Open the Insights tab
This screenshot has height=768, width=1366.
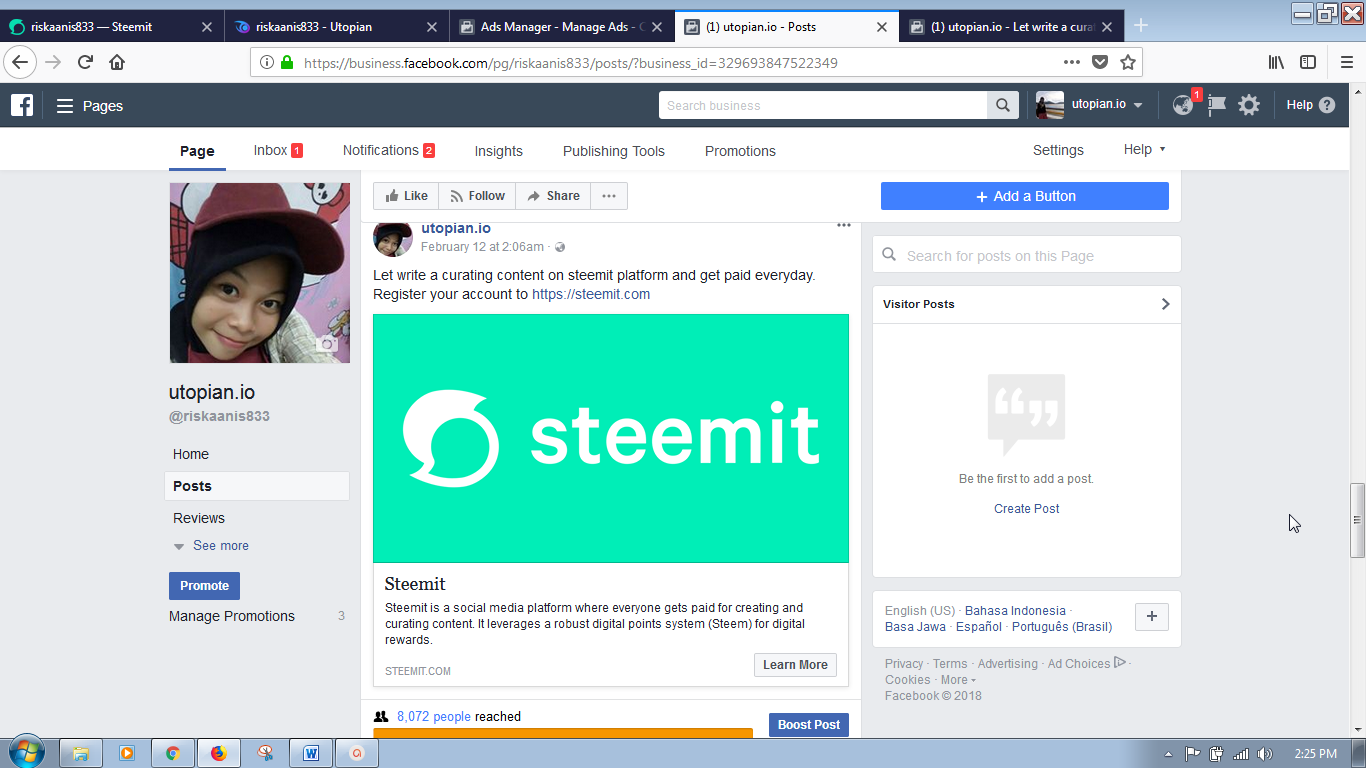[499, 151]
